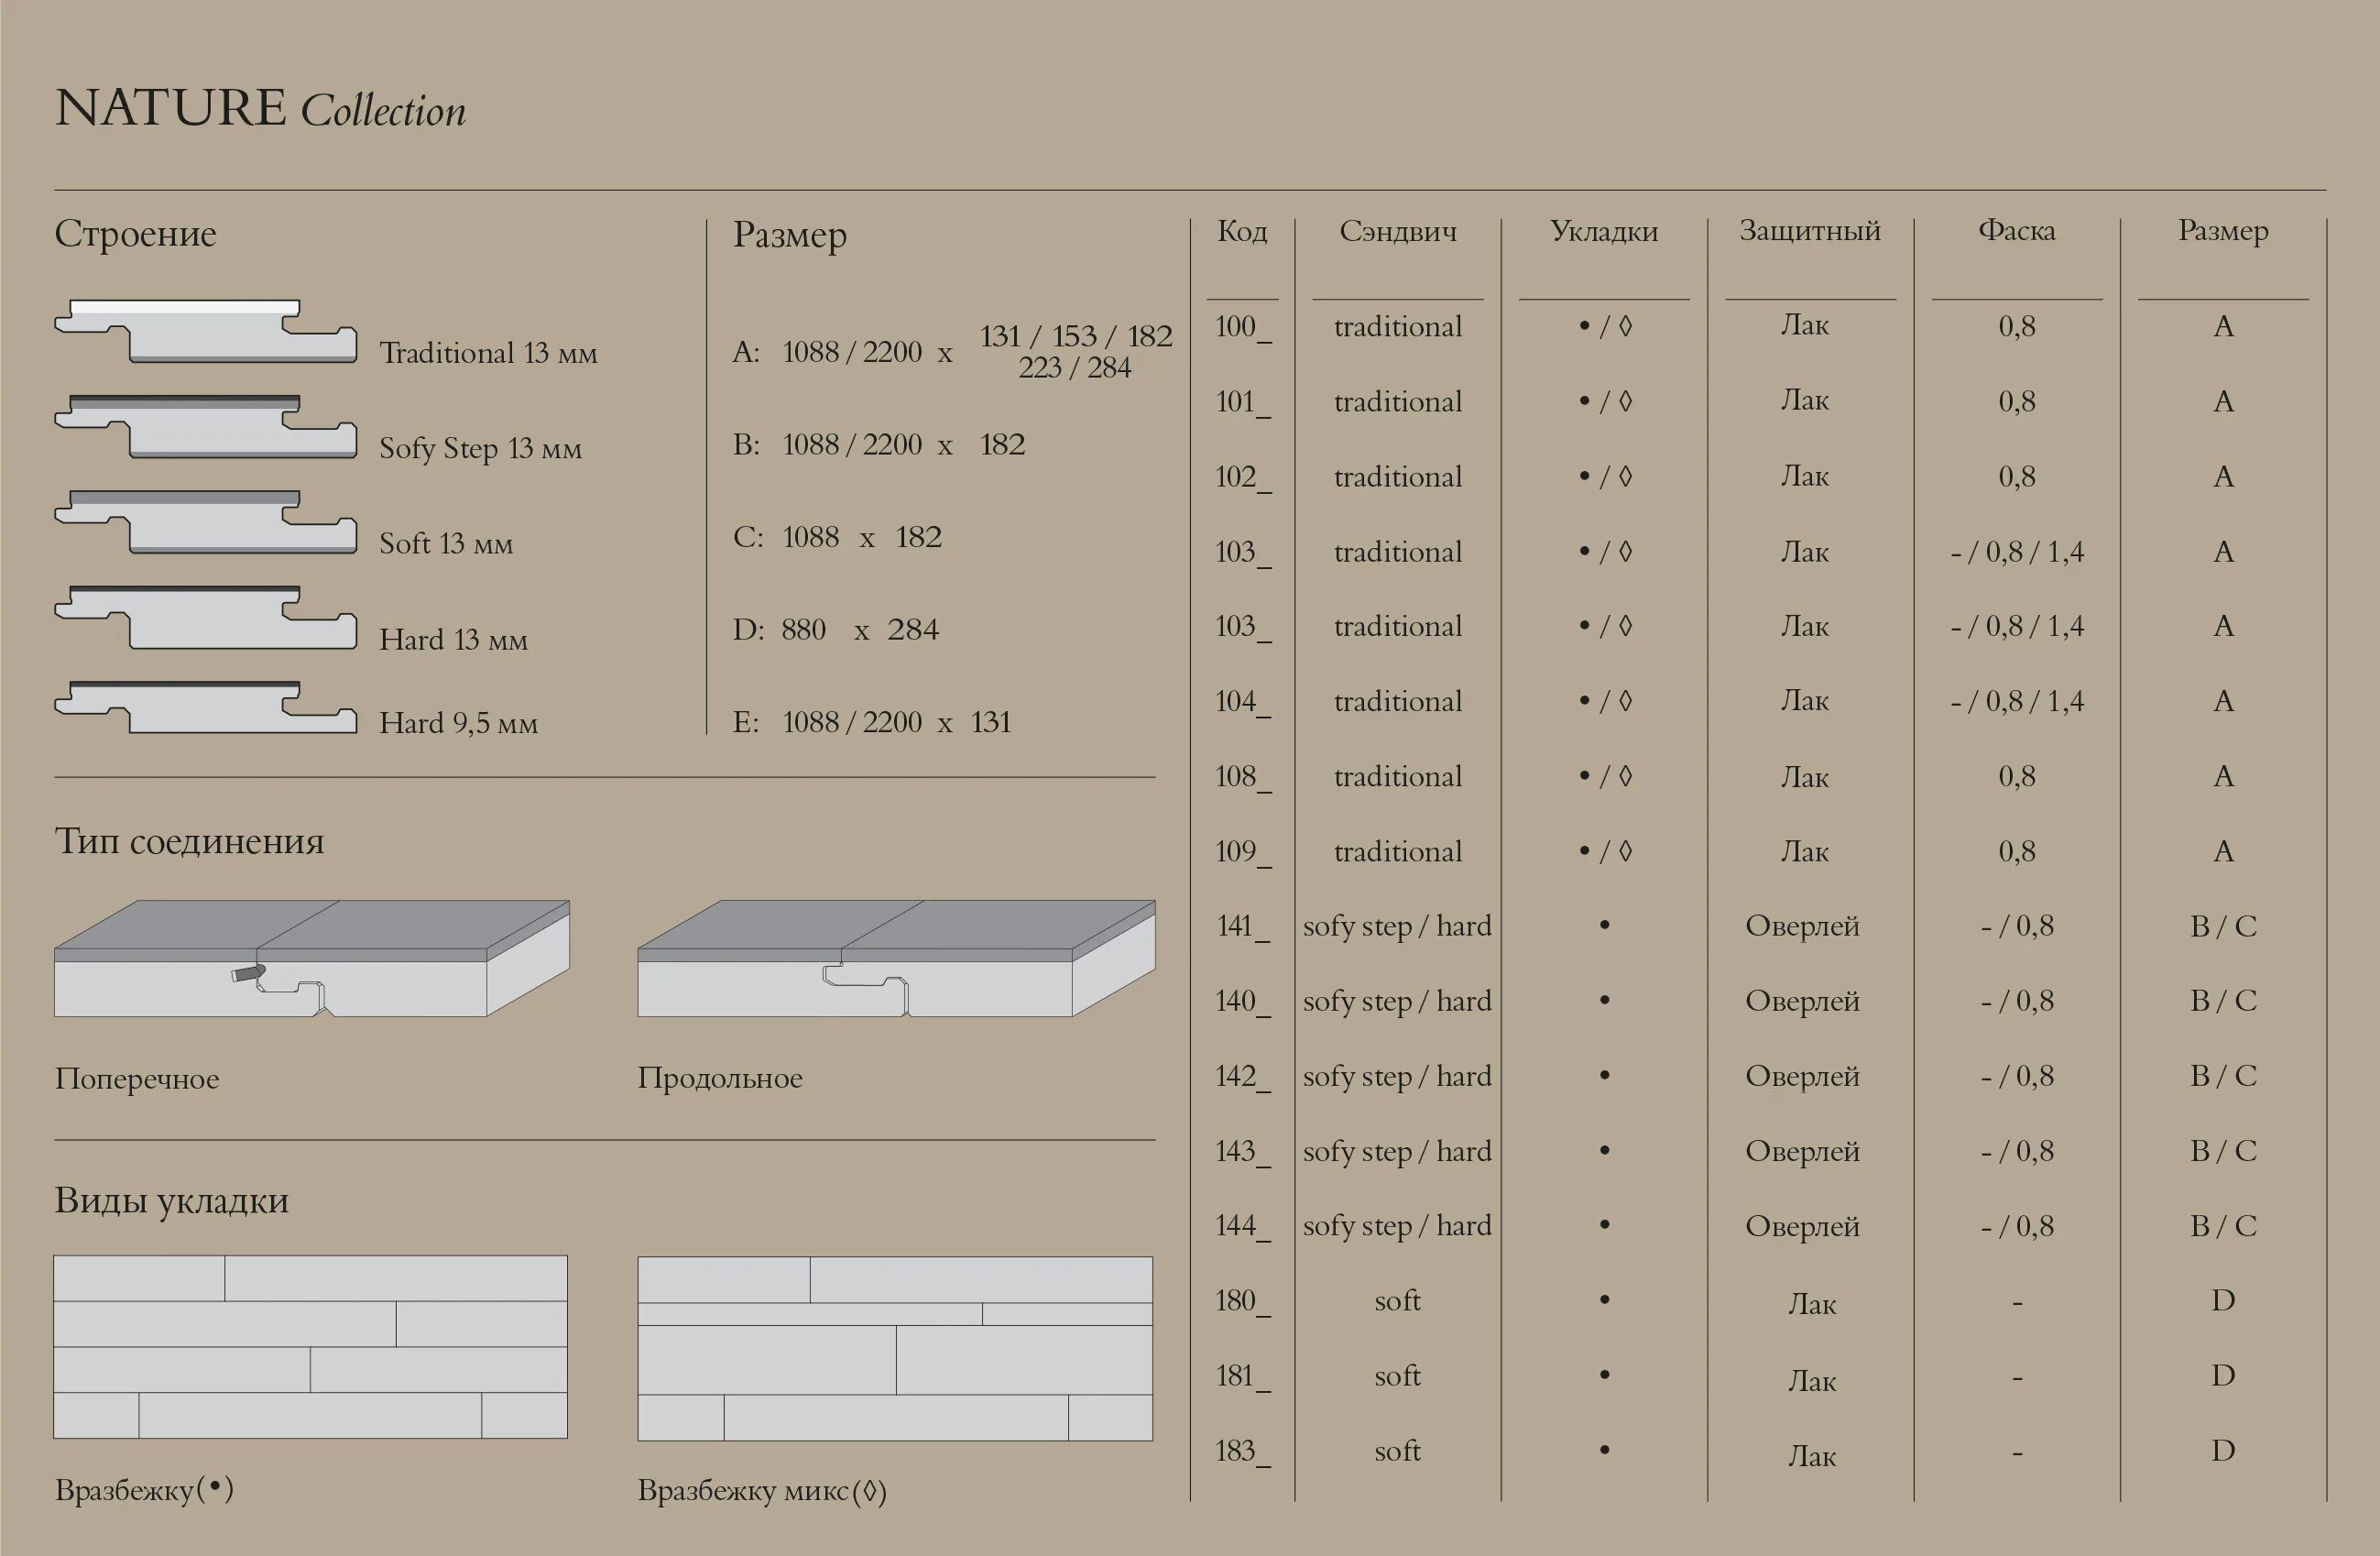Click the Traditional 13 мм plank profile diagram

tap(206, 331)
